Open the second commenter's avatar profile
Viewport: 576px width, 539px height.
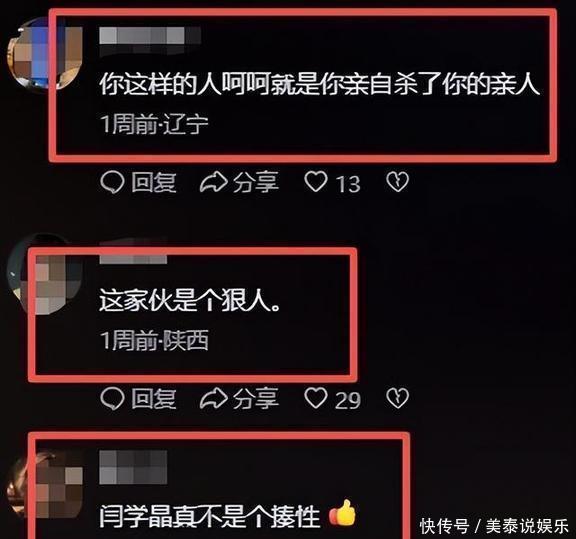[x=45, y=274]
